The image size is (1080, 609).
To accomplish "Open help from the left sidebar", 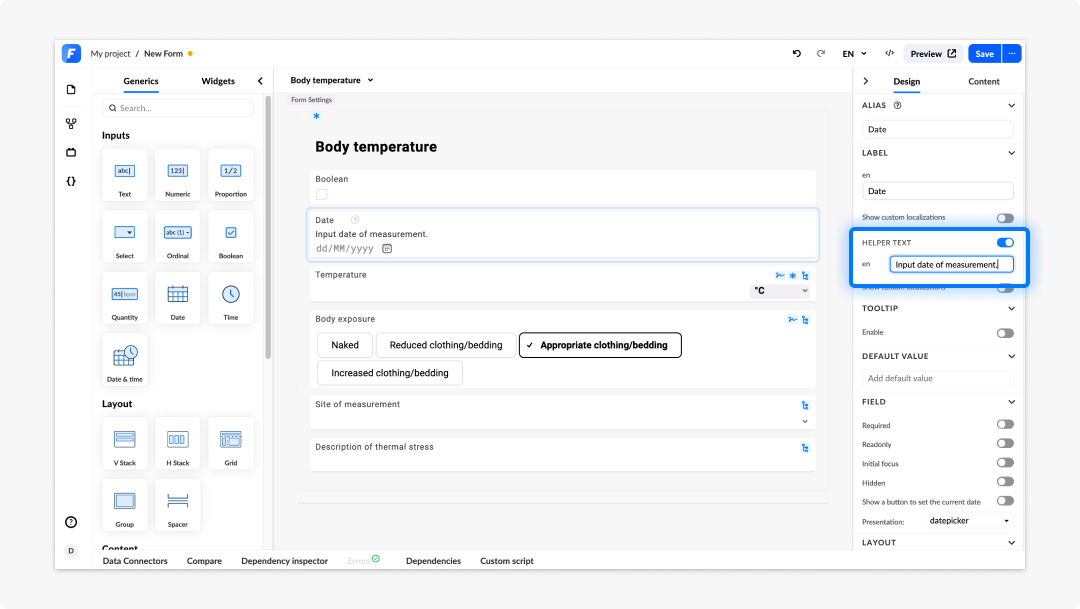I will (x=71, y=522).
